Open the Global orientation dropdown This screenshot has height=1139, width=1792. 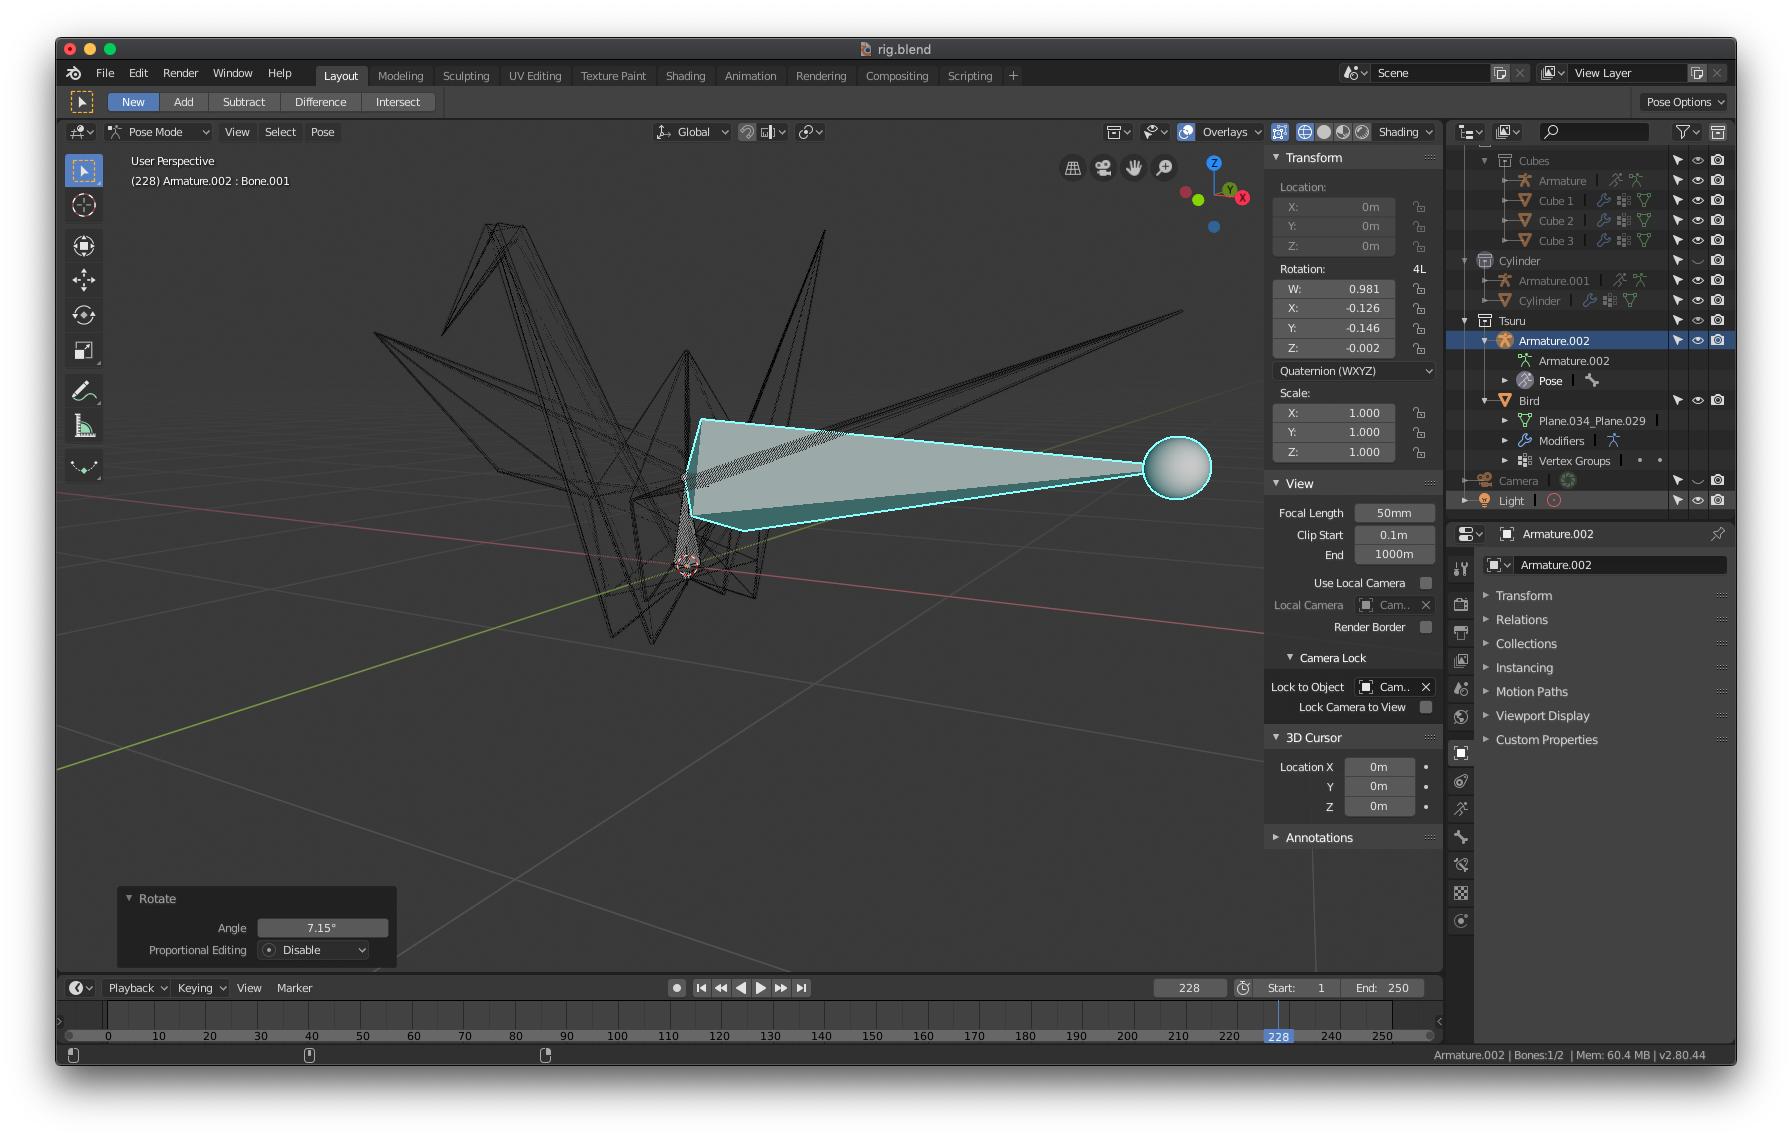pos(692,132)
